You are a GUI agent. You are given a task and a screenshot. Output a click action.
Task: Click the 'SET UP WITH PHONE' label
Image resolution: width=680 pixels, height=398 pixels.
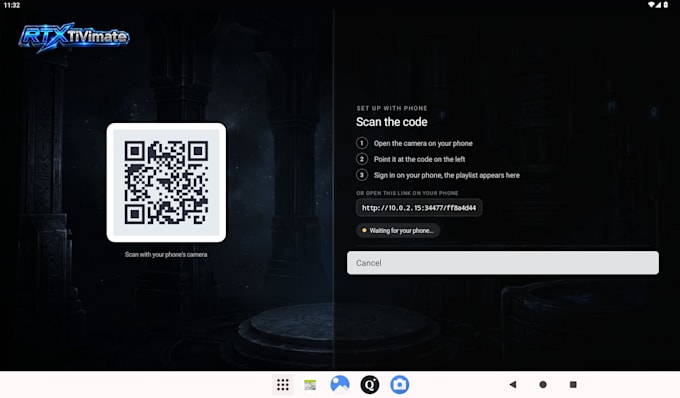[392, 108]
